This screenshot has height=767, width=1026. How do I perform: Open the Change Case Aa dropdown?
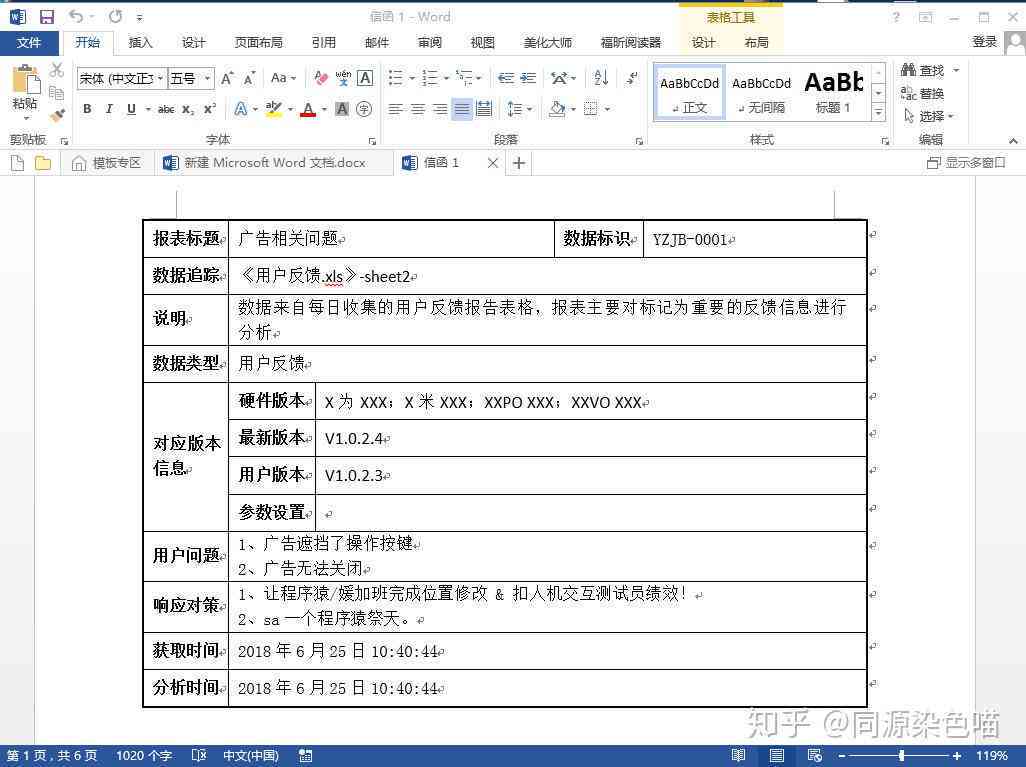(x=283, y=78)
